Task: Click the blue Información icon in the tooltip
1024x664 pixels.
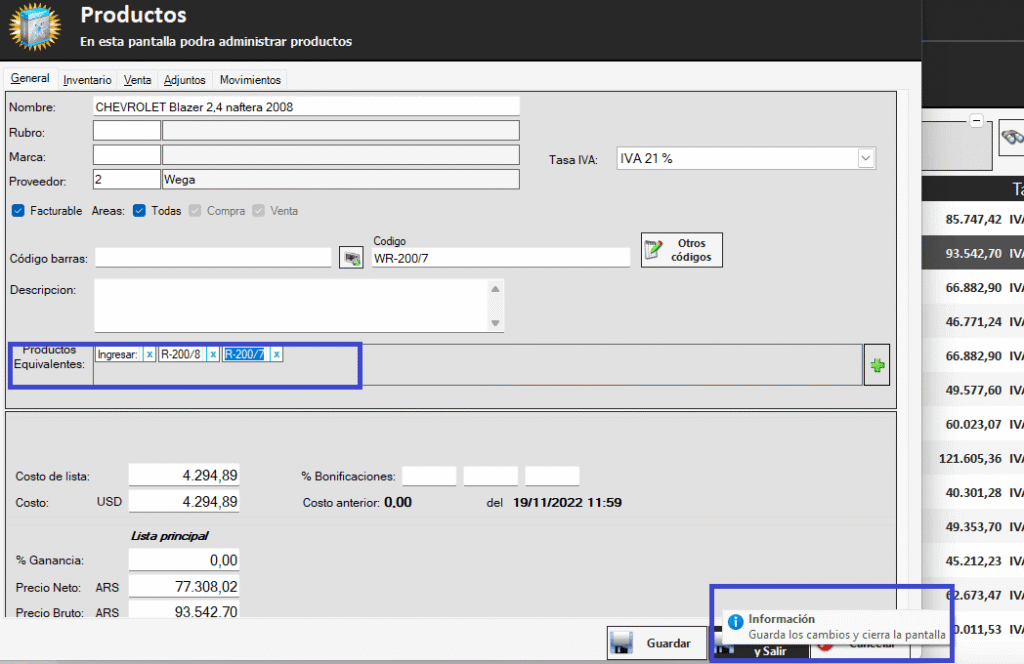Action: [735, 622]
